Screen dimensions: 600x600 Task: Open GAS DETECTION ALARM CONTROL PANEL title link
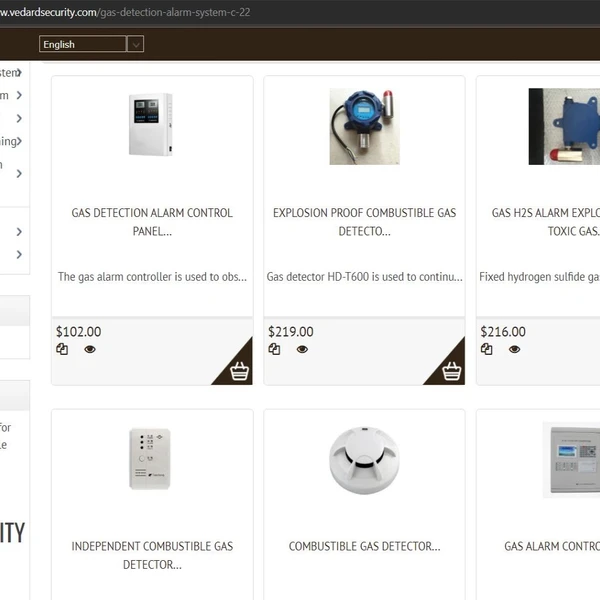pos(152,222)
